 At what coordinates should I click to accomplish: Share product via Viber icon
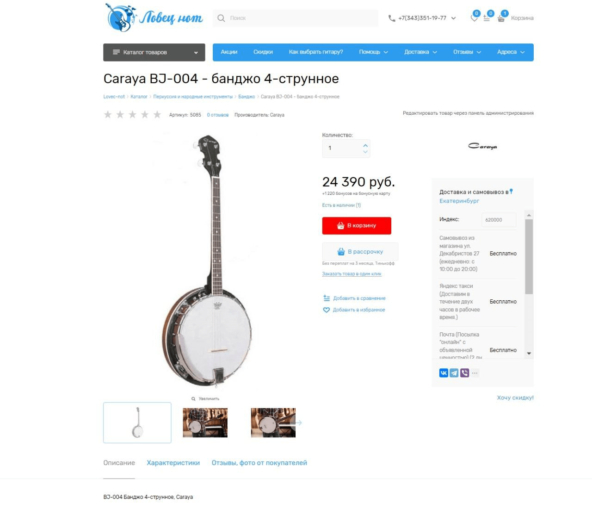point(464,373)
